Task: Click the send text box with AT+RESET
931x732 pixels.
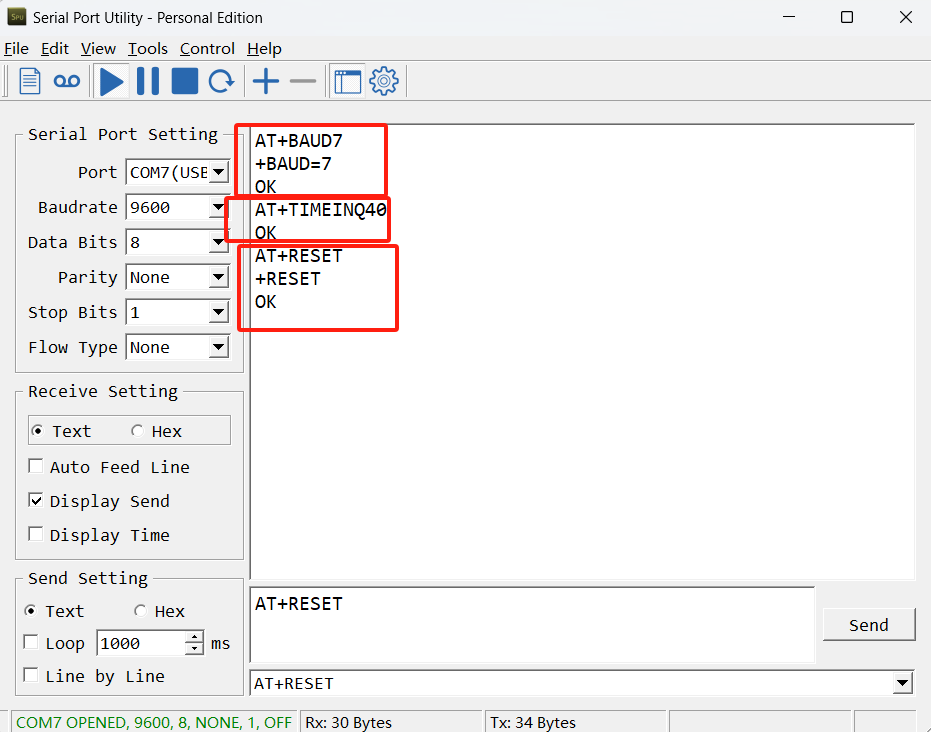Action: point(532,625)
